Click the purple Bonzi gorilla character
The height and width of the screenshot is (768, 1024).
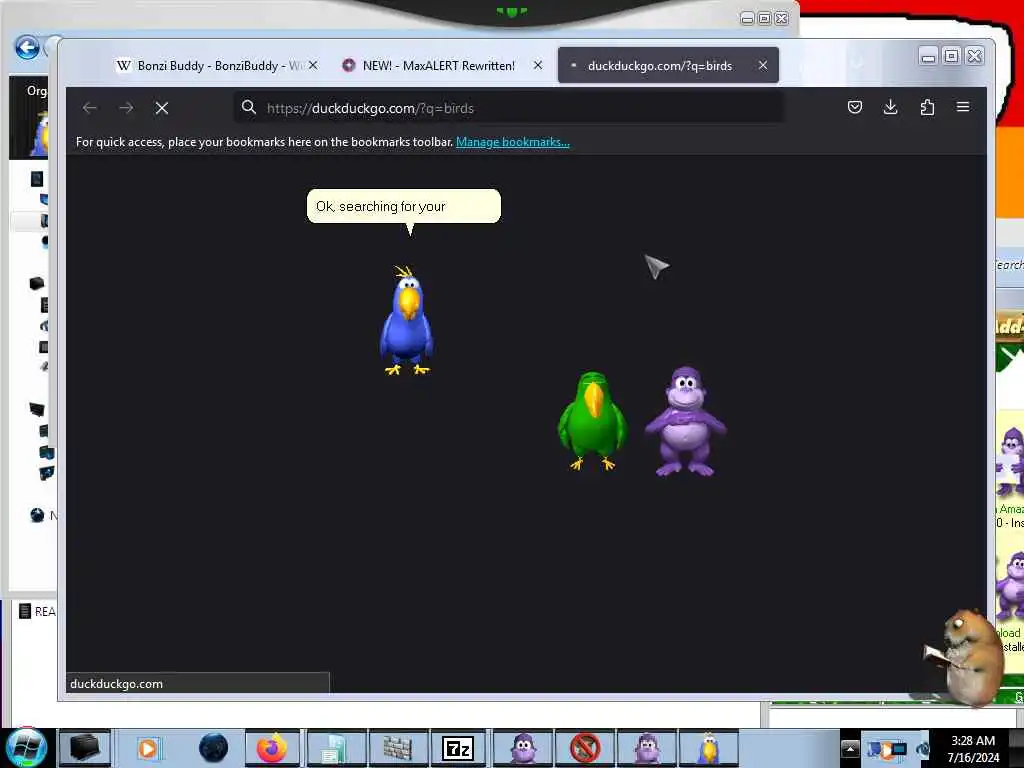click(x=685, y=421)
